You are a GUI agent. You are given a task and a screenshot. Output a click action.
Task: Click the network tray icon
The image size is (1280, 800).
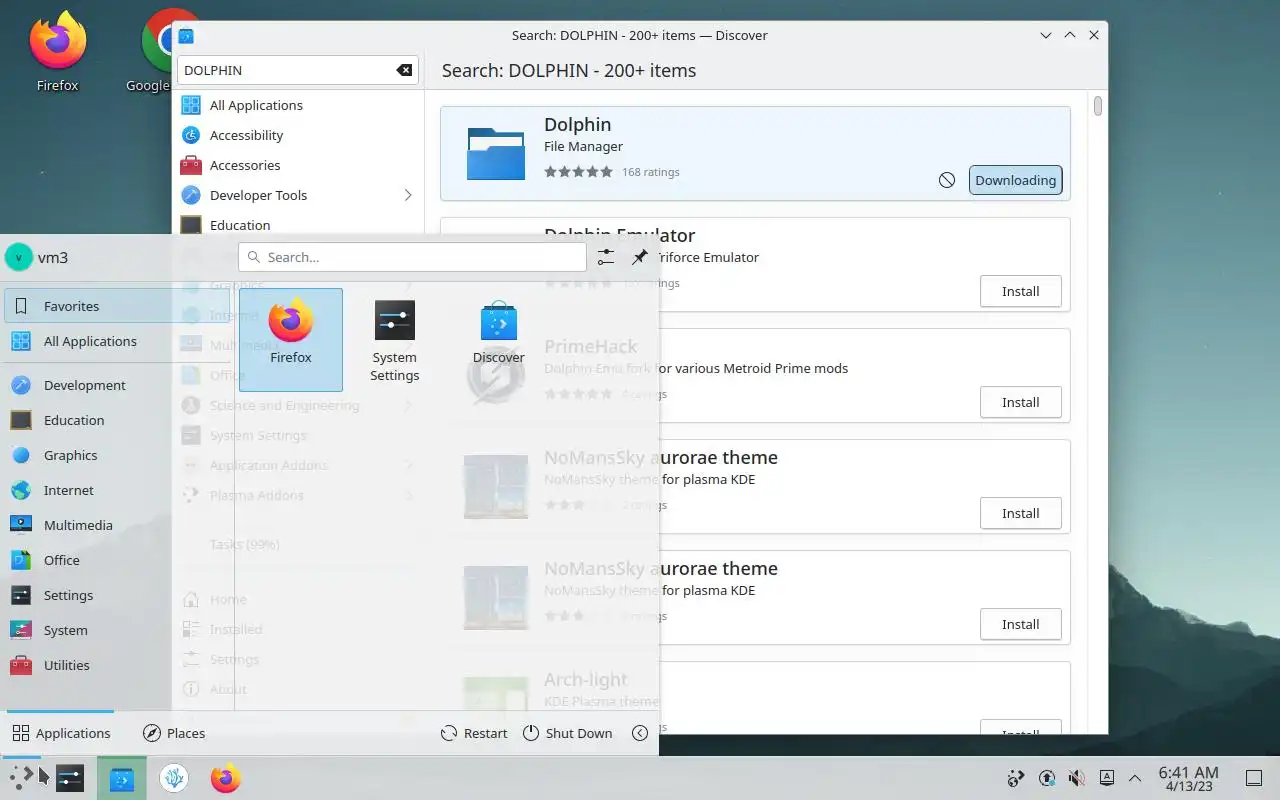click(x=1016, y=778)
